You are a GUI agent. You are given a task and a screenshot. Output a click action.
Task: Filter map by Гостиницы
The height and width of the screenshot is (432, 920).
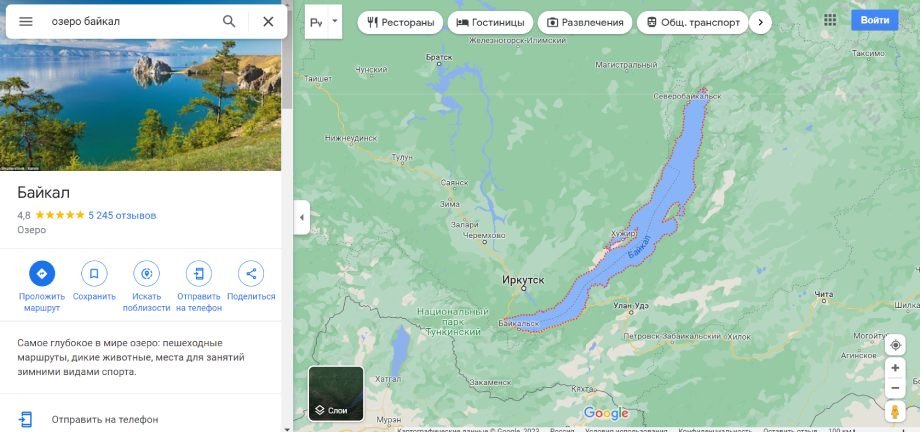tap(491, 22)
